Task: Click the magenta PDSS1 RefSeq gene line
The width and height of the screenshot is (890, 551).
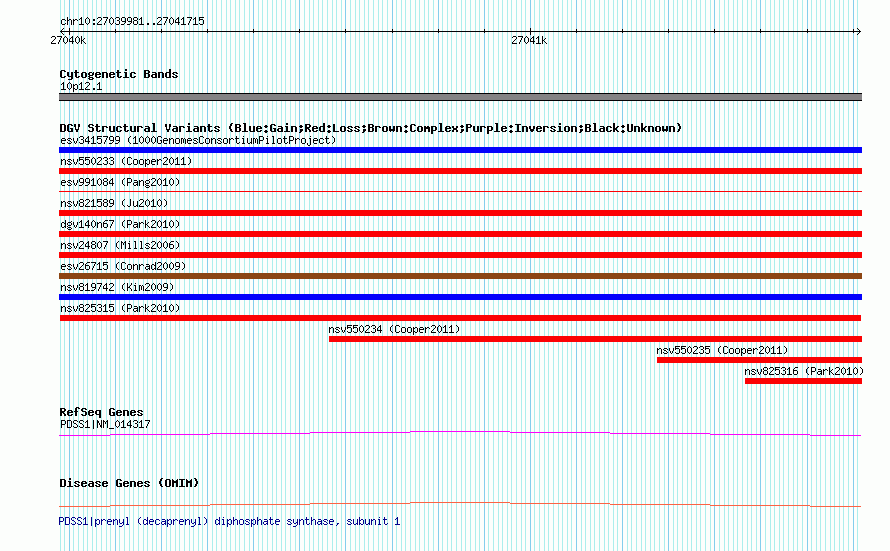Action: point(460,434)
